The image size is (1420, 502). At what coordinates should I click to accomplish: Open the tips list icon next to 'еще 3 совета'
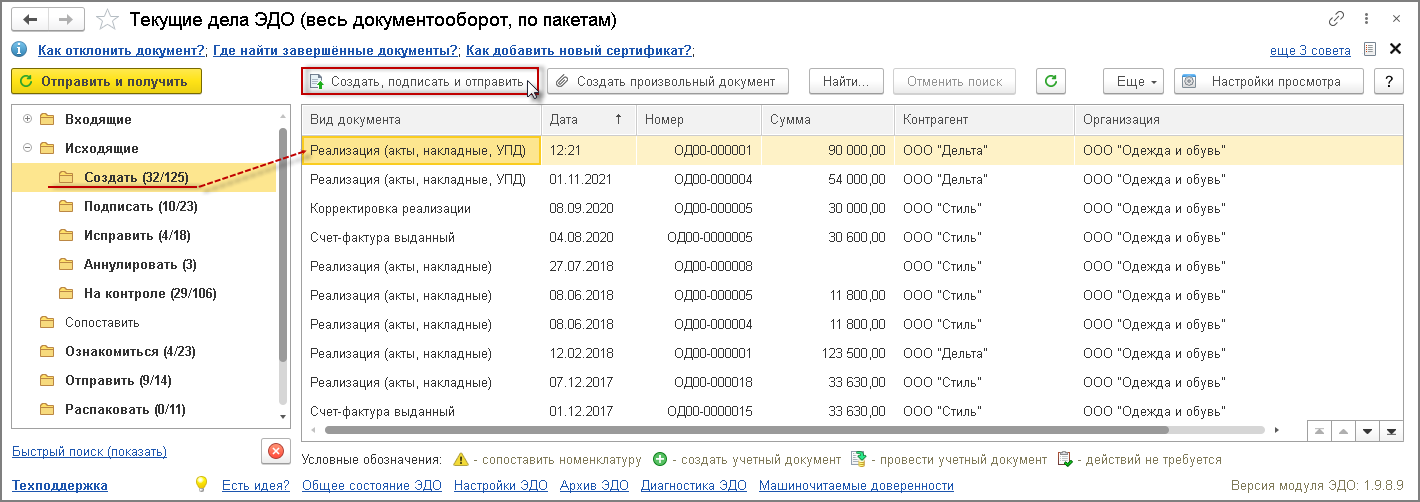1370,49
